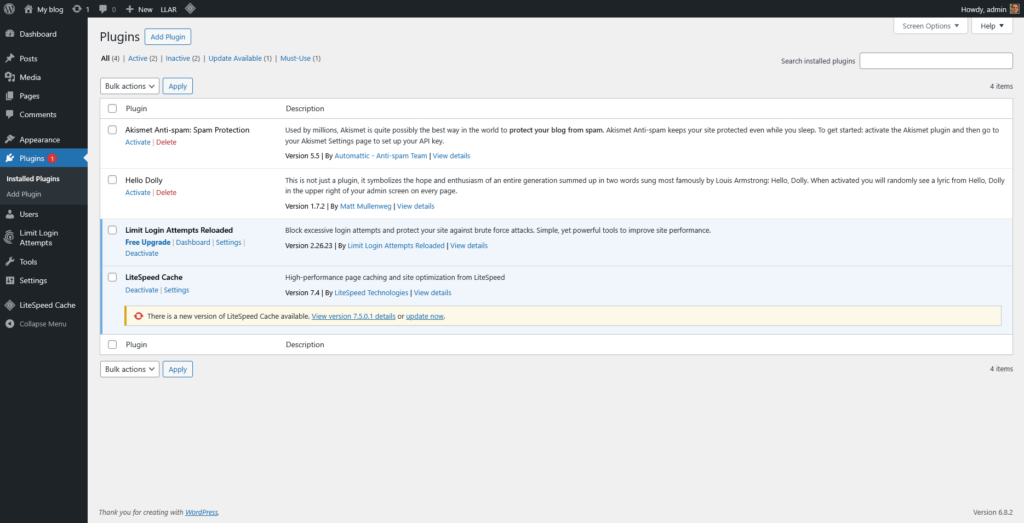Open Dashboard from the sidebar
This screenshot has height=523, width=1024.
tap(38, 34)
